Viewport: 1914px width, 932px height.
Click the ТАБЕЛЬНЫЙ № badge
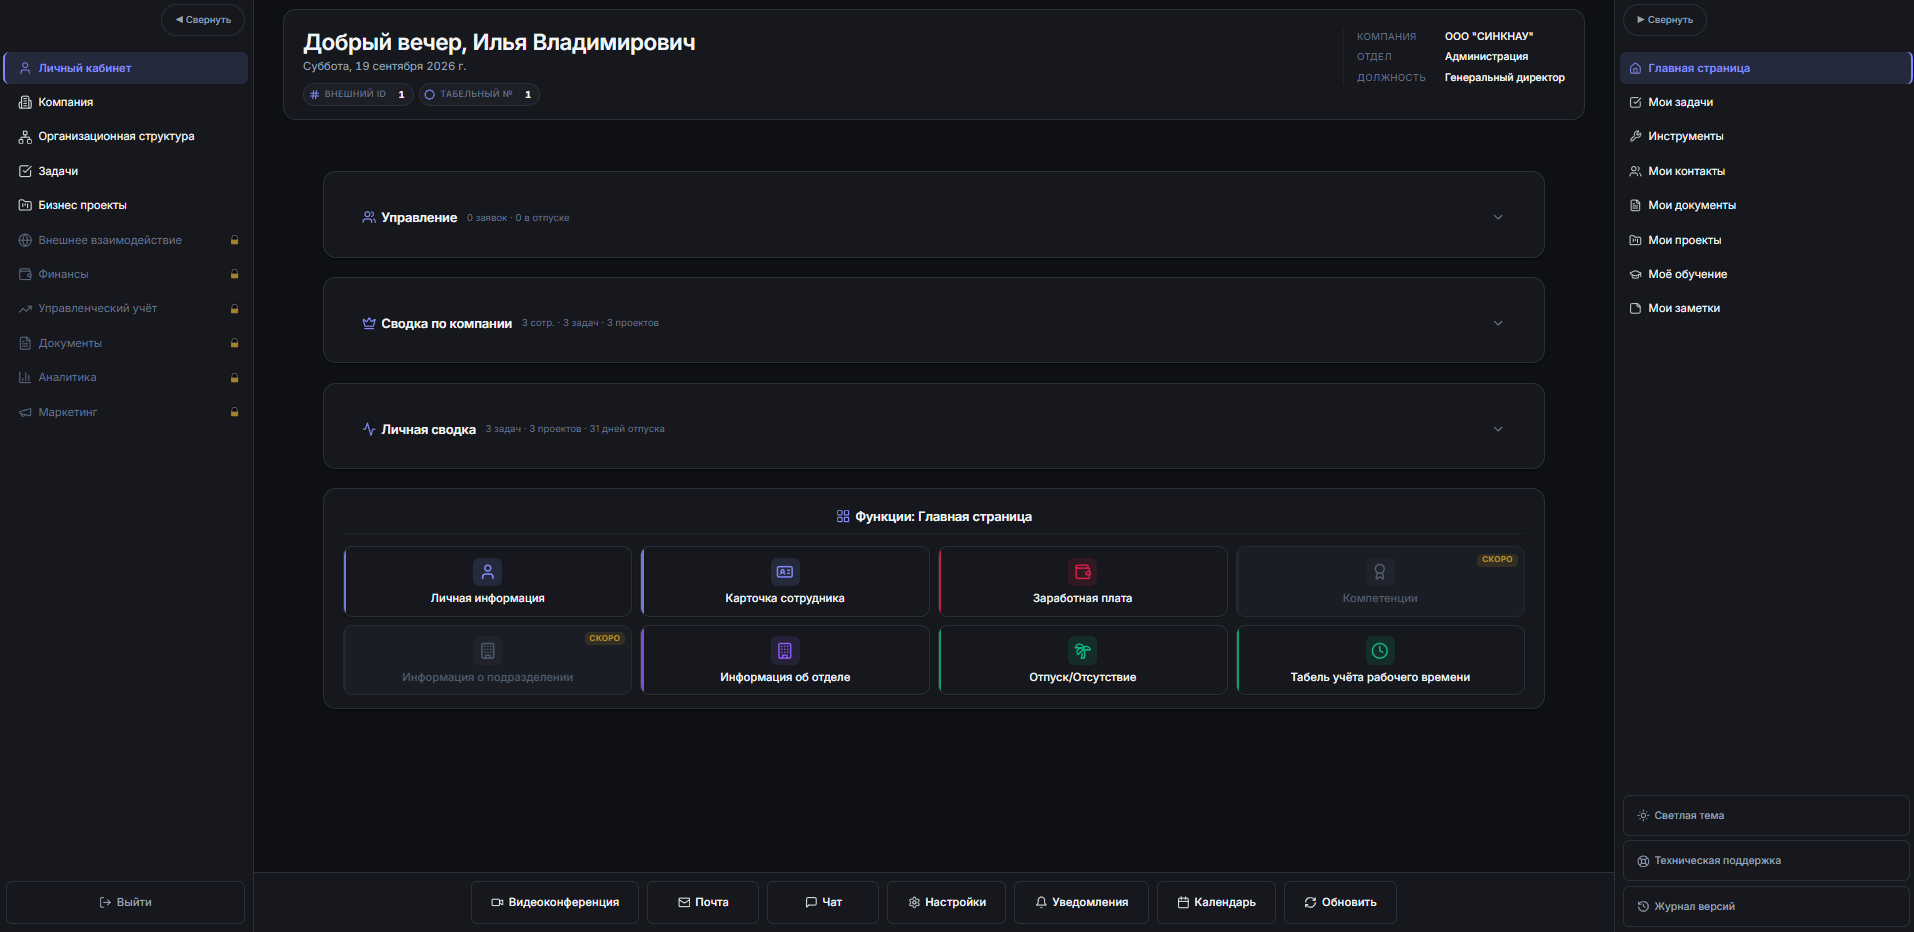(x=479, y=94)
